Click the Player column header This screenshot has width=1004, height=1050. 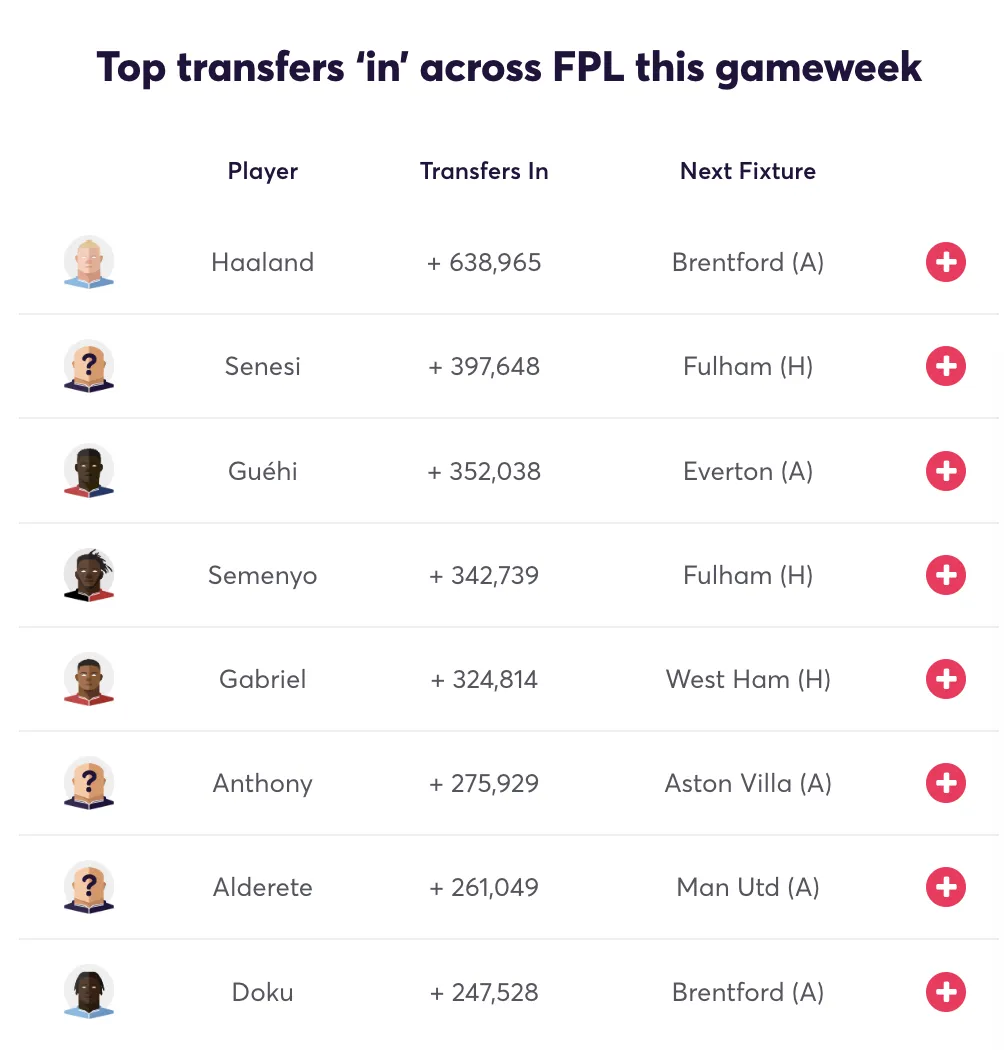263,171
